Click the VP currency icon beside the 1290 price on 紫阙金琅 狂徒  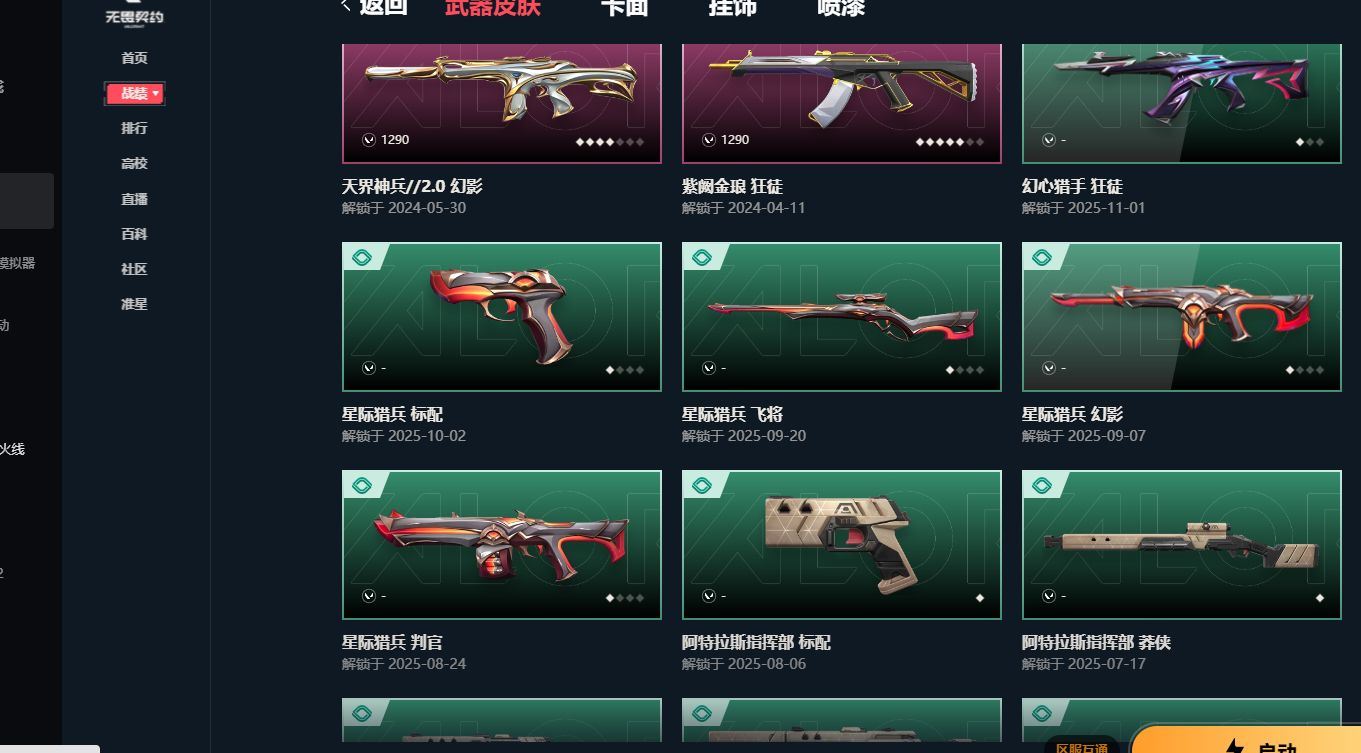(709, 140)
